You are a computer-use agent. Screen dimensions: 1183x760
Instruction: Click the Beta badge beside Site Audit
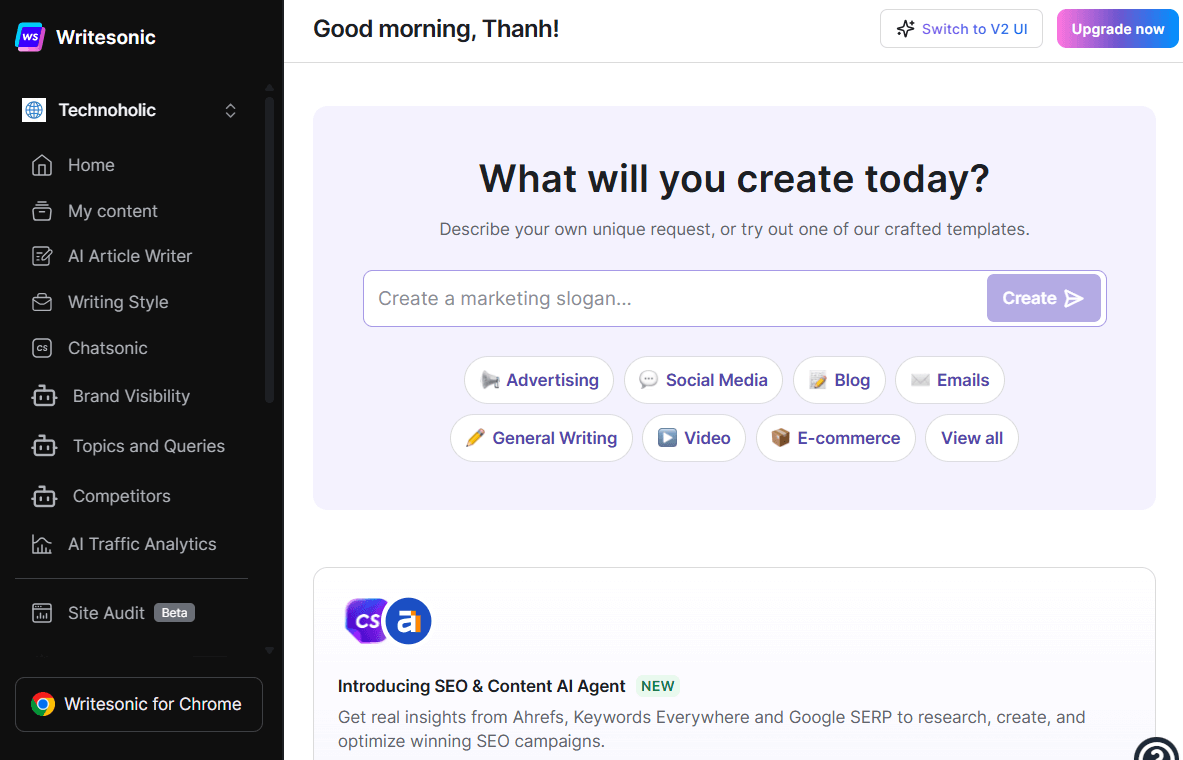(x=174, y=613)
